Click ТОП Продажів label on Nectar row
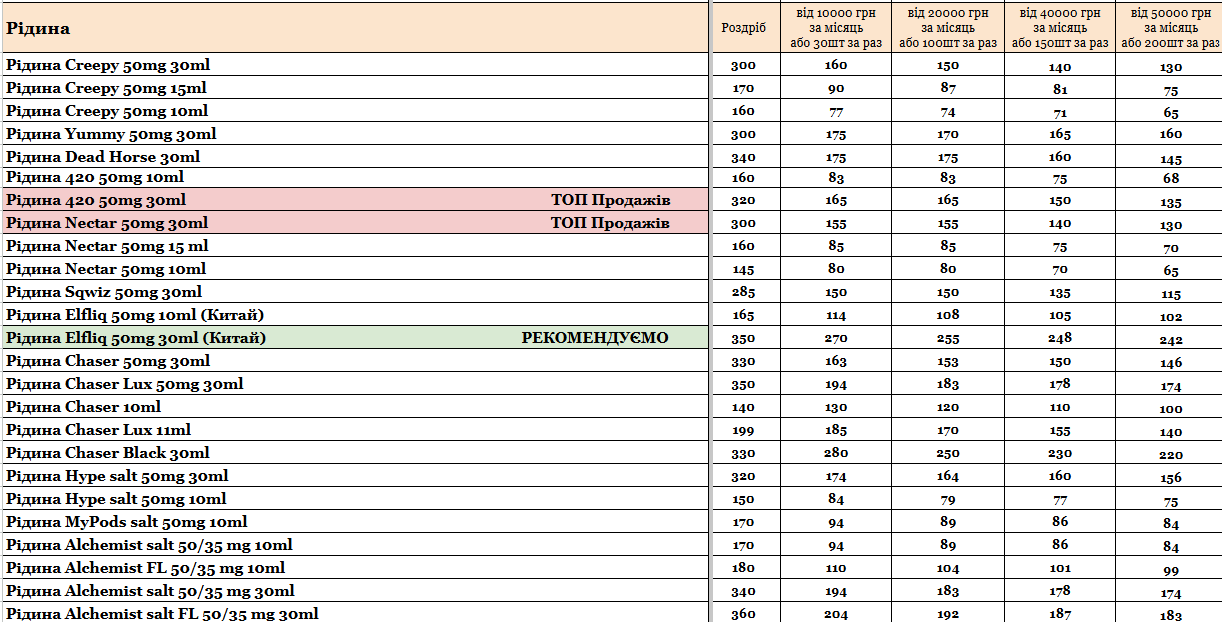 click(610, 223)
